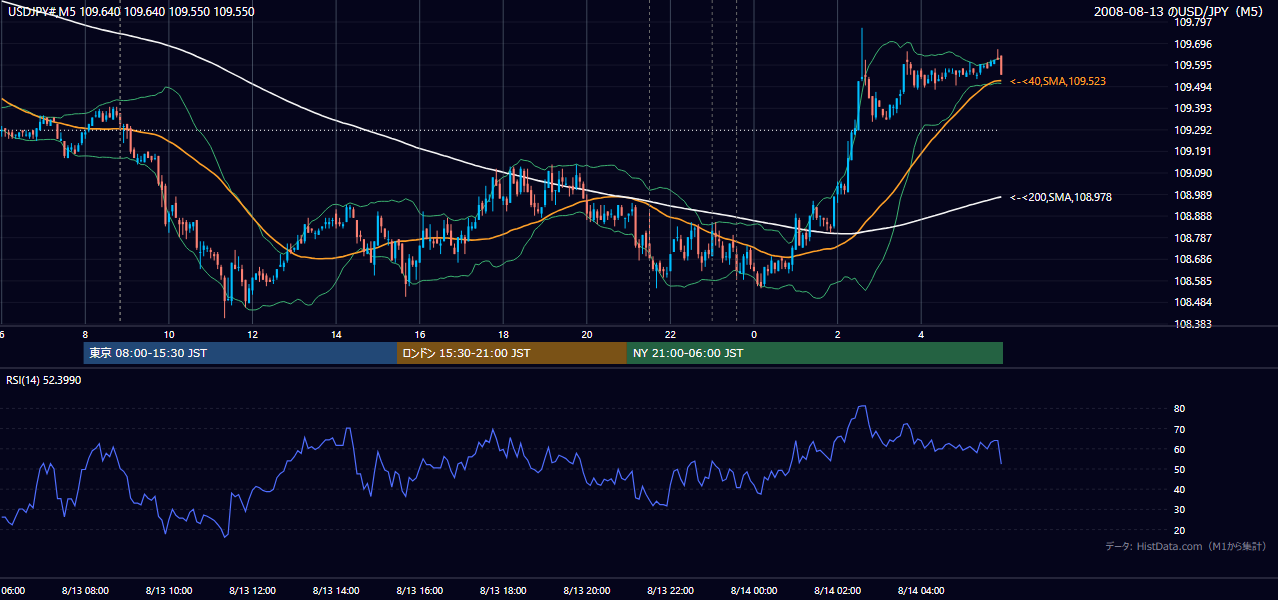
Task: Click the 200 SMA label reading 108.978
Action: 1061,197
